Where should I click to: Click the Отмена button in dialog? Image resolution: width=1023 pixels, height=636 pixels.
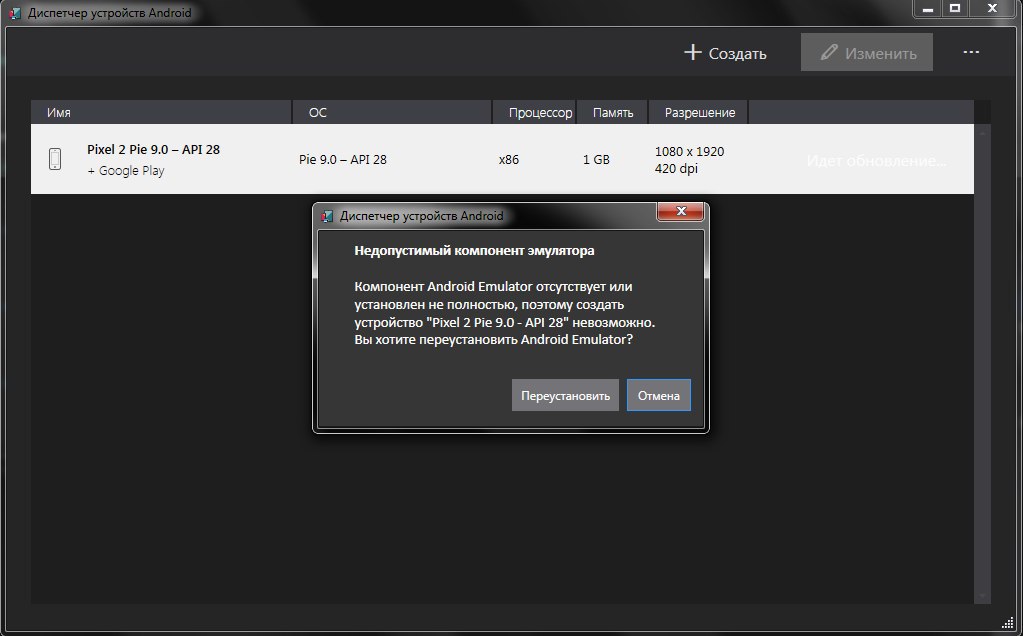(x=658, y=395)
